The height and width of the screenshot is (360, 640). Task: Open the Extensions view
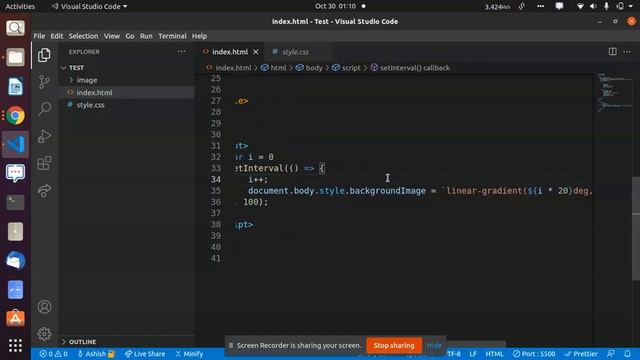pyautogui.click(x=44, y=163)
